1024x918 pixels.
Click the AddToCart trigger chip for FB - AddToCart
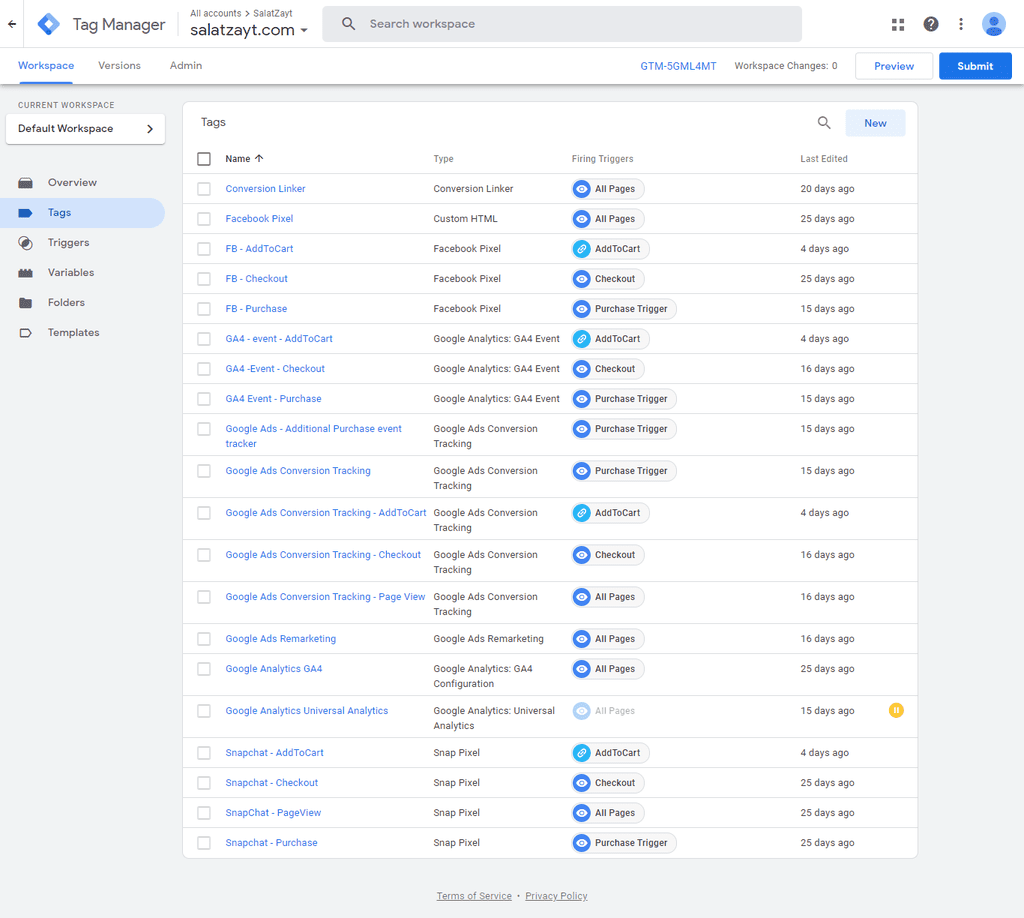611,249
